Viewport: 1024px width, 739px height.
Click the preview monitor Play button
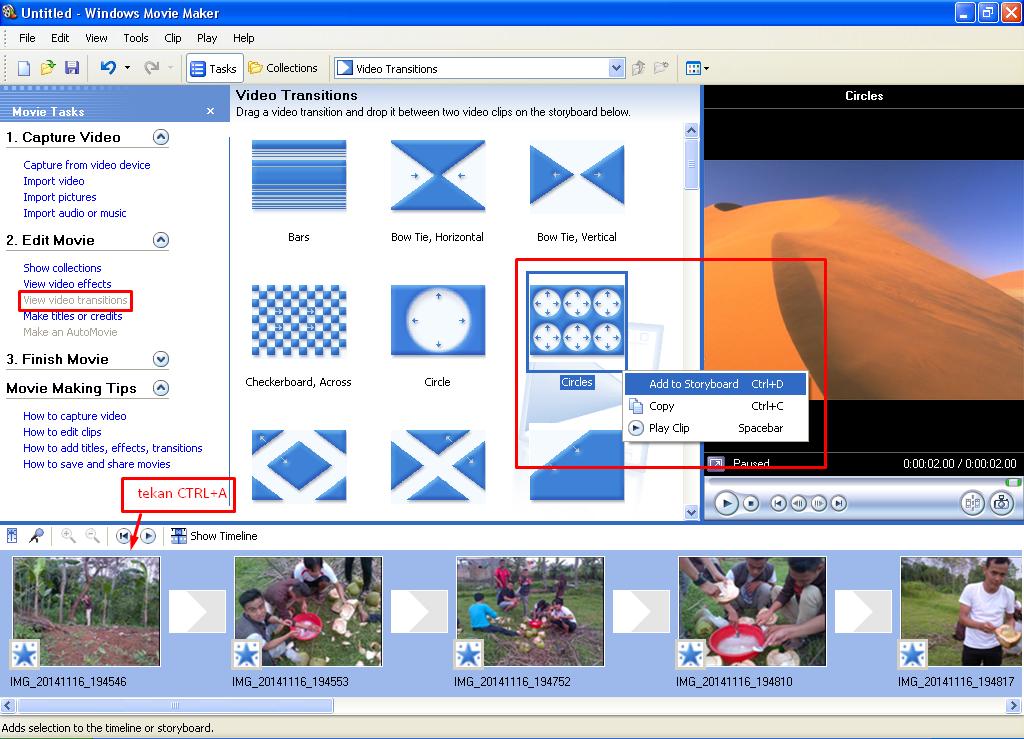pyautogui.click(x=726, y=503)
